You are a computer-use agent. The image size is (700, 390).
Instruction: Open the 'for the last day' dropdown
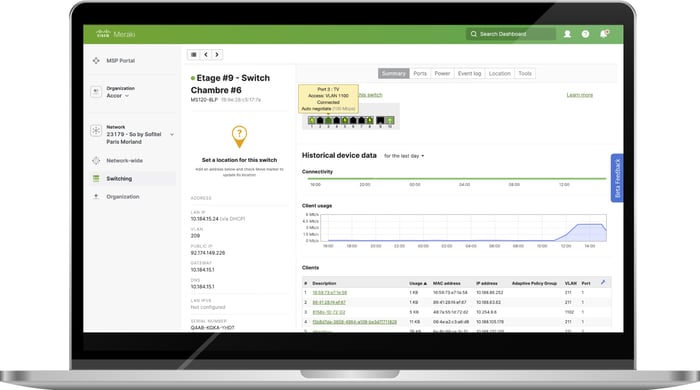click(404, 156)
